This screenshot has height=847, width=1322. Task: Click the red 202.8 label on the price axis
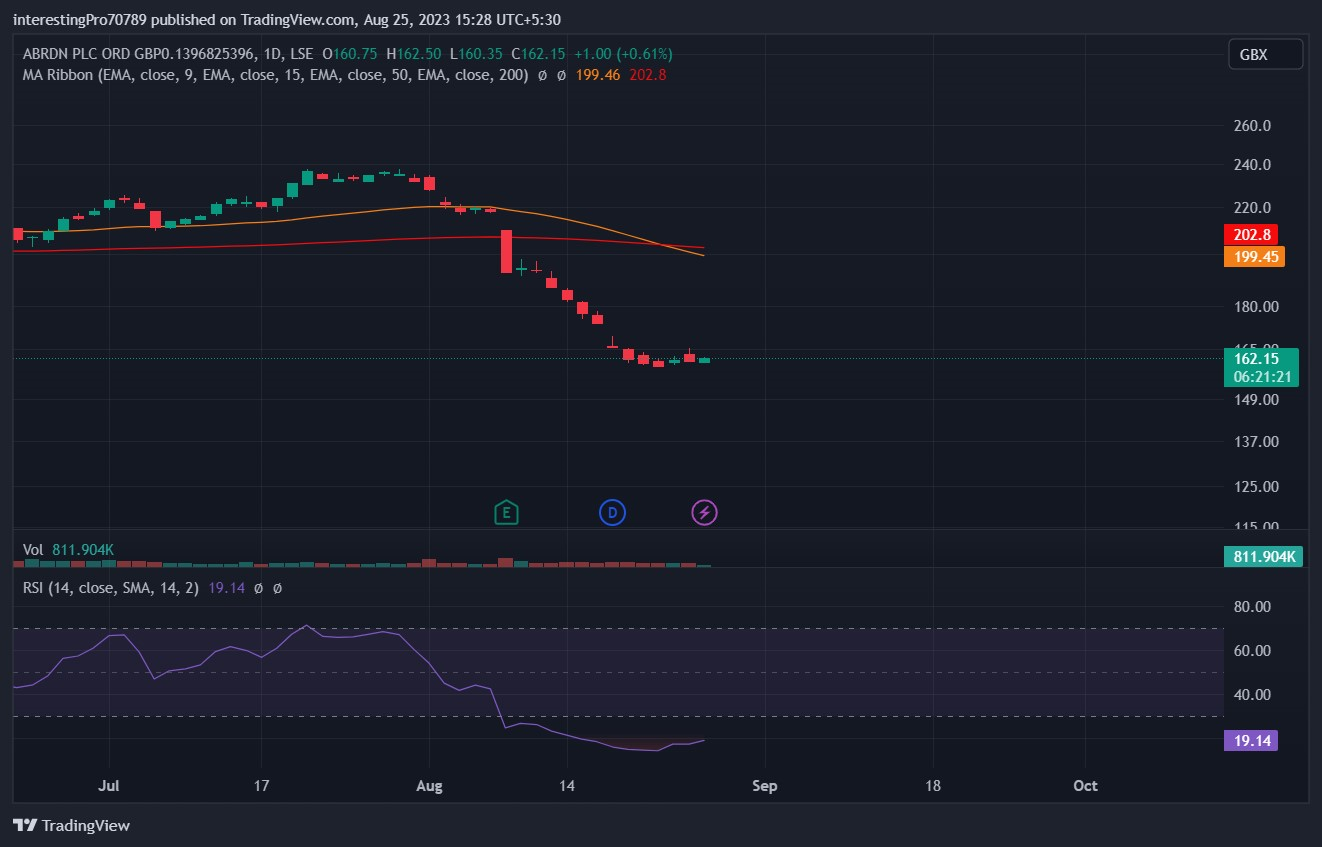tap(1251, 234)
